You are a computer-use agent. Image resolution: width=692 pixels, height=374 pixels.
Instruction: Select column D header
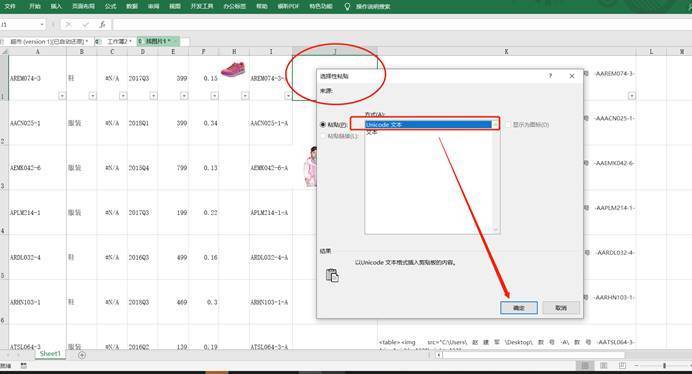coord(143,52)
